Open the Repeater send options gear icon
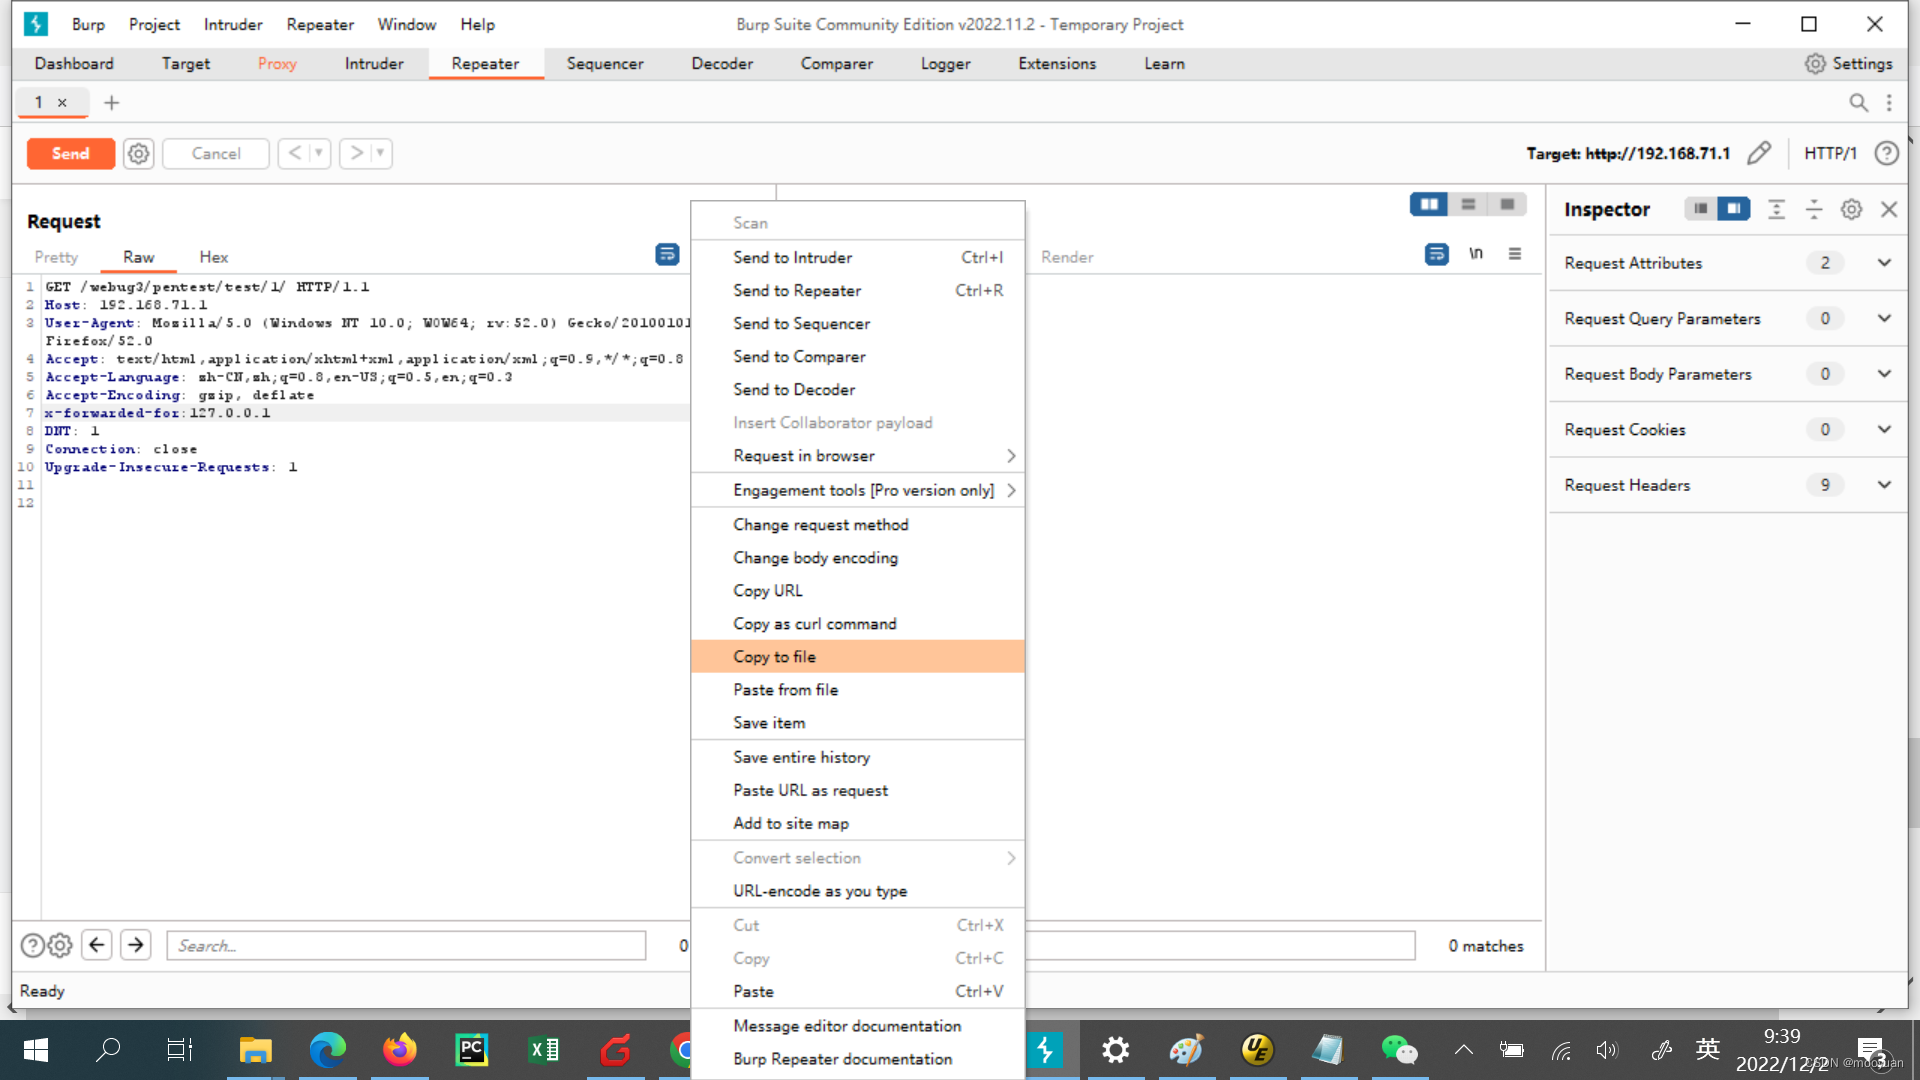Viewport: 1920px width, 1080px height. 139,153
